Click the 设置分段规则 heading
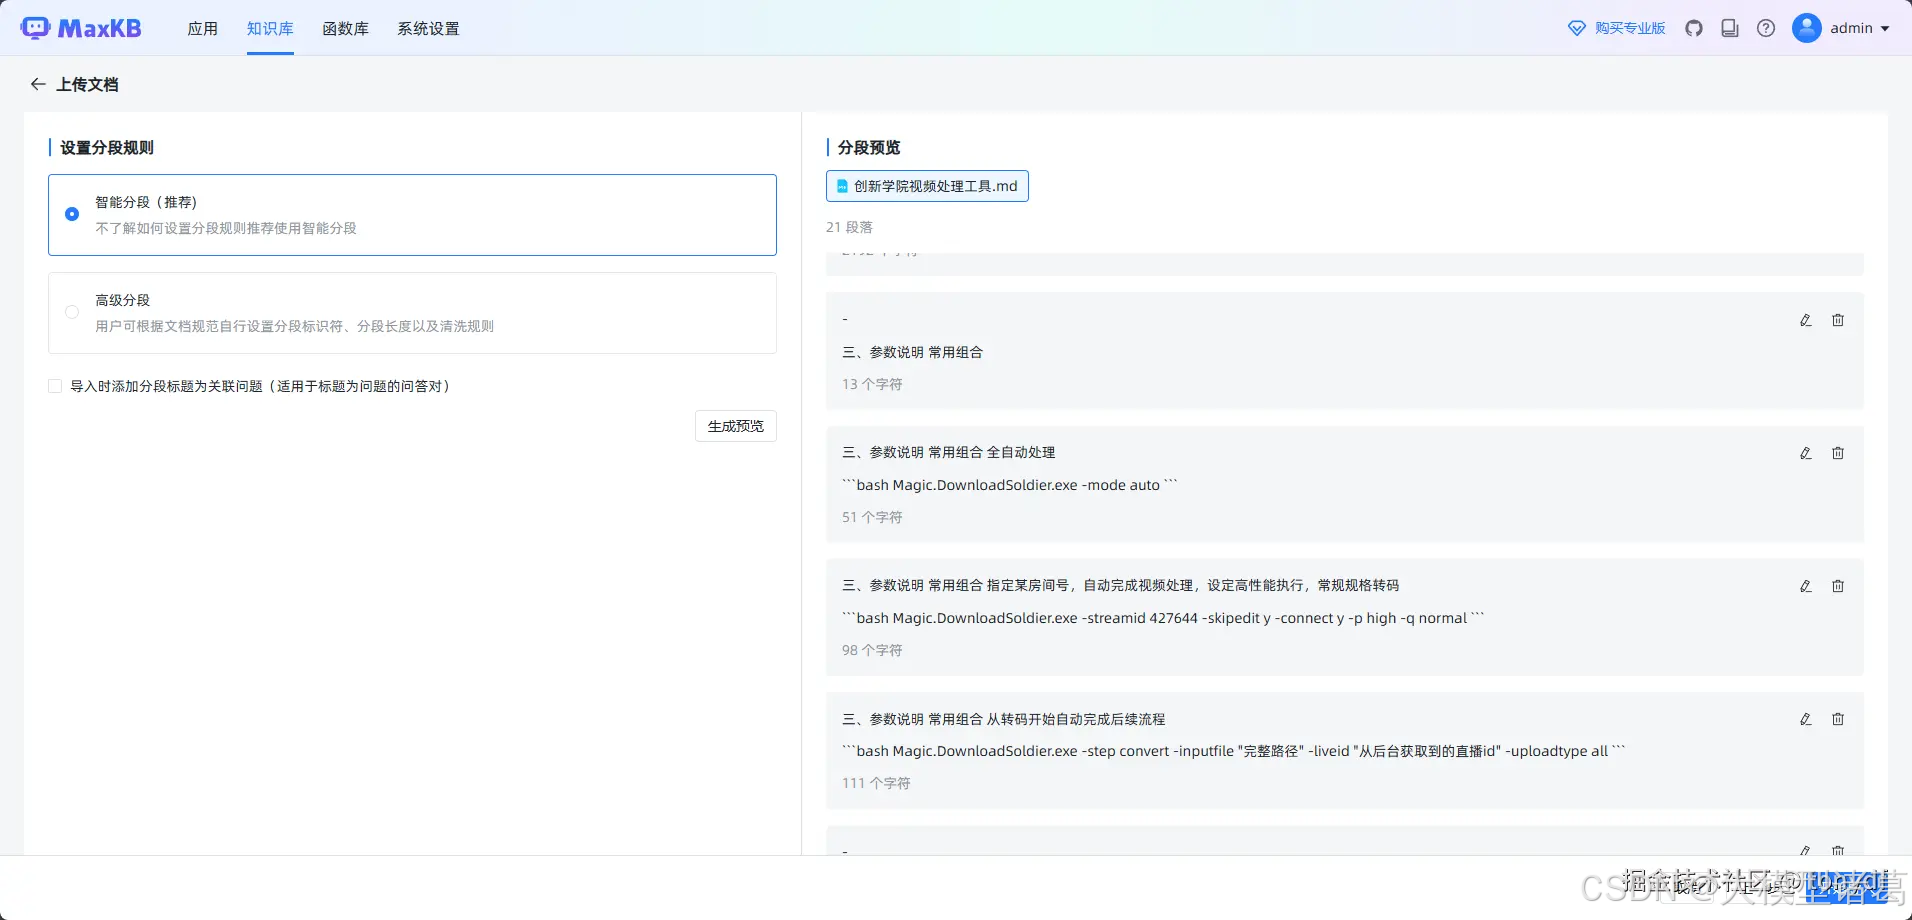 107,147
